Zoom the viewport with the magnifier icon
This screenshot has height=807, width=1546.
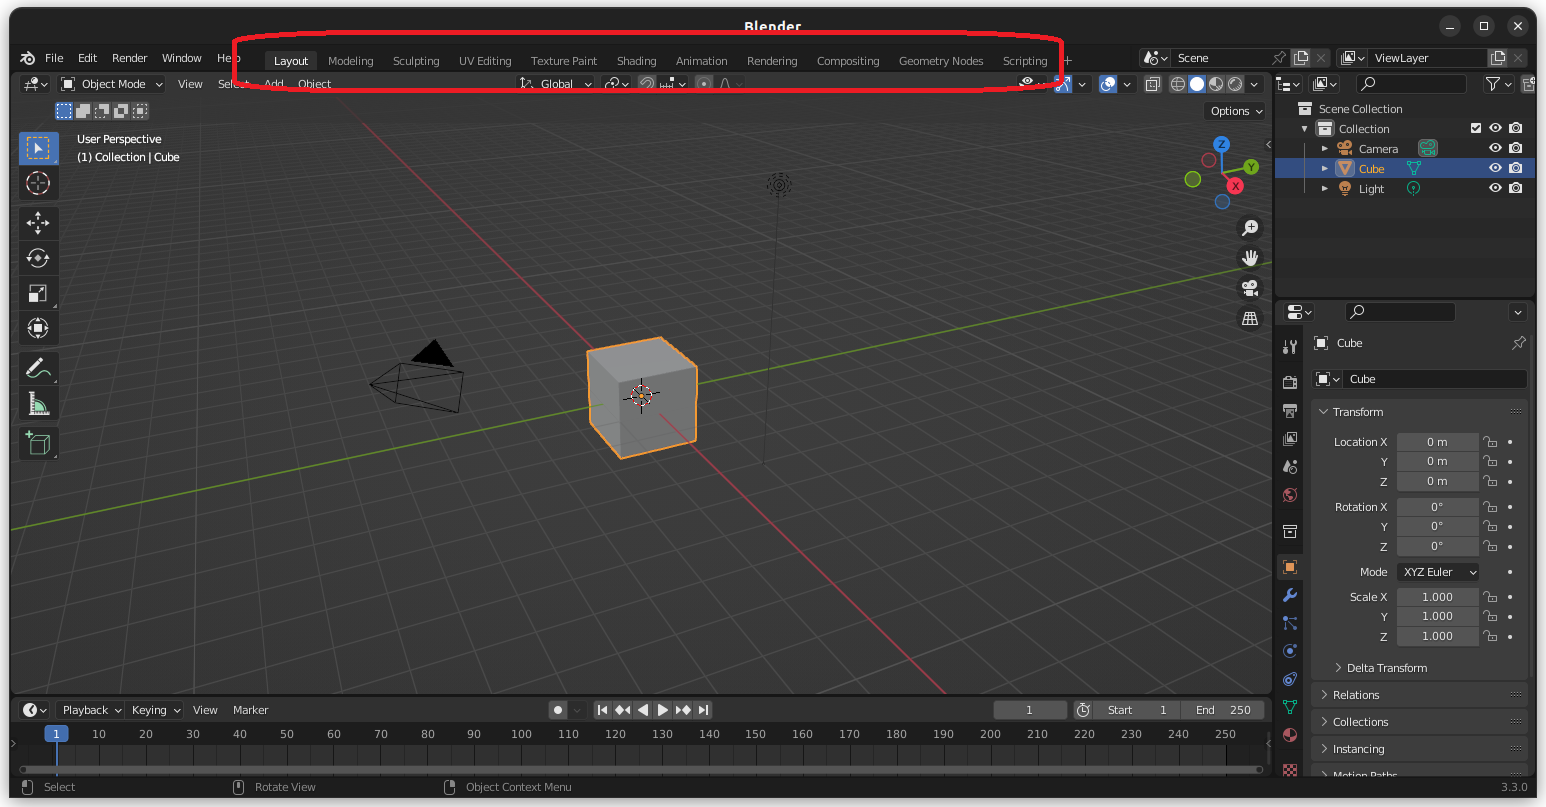(x=1249, y=228)
